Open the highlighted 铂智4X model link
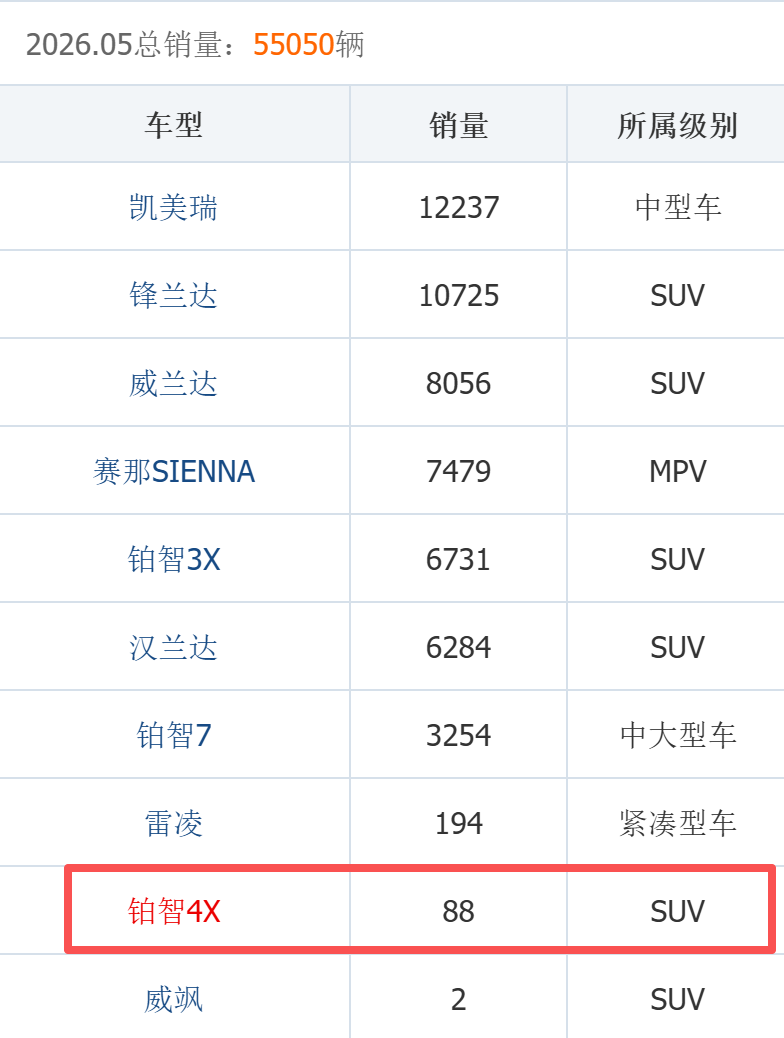This screenshot has width=784, height=1038. [x=173, y=912]
